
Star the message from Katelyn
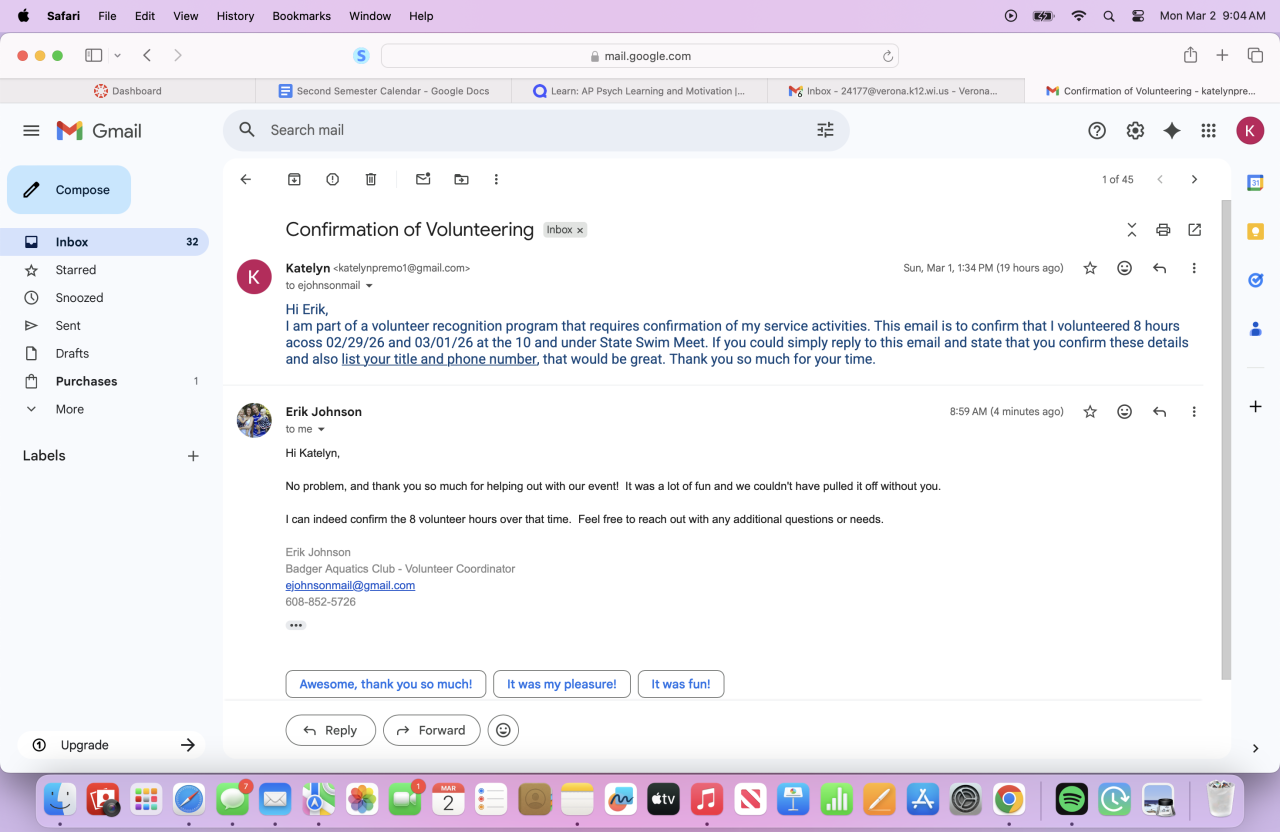point(1090,268)
